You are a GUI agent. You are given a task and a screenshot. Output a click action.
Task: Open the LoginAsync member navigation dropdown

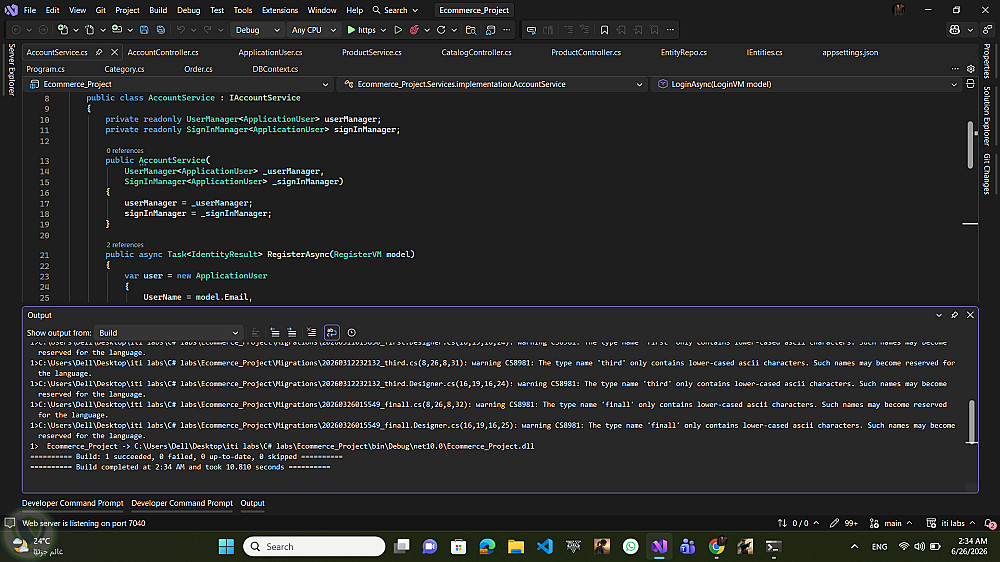807,84
